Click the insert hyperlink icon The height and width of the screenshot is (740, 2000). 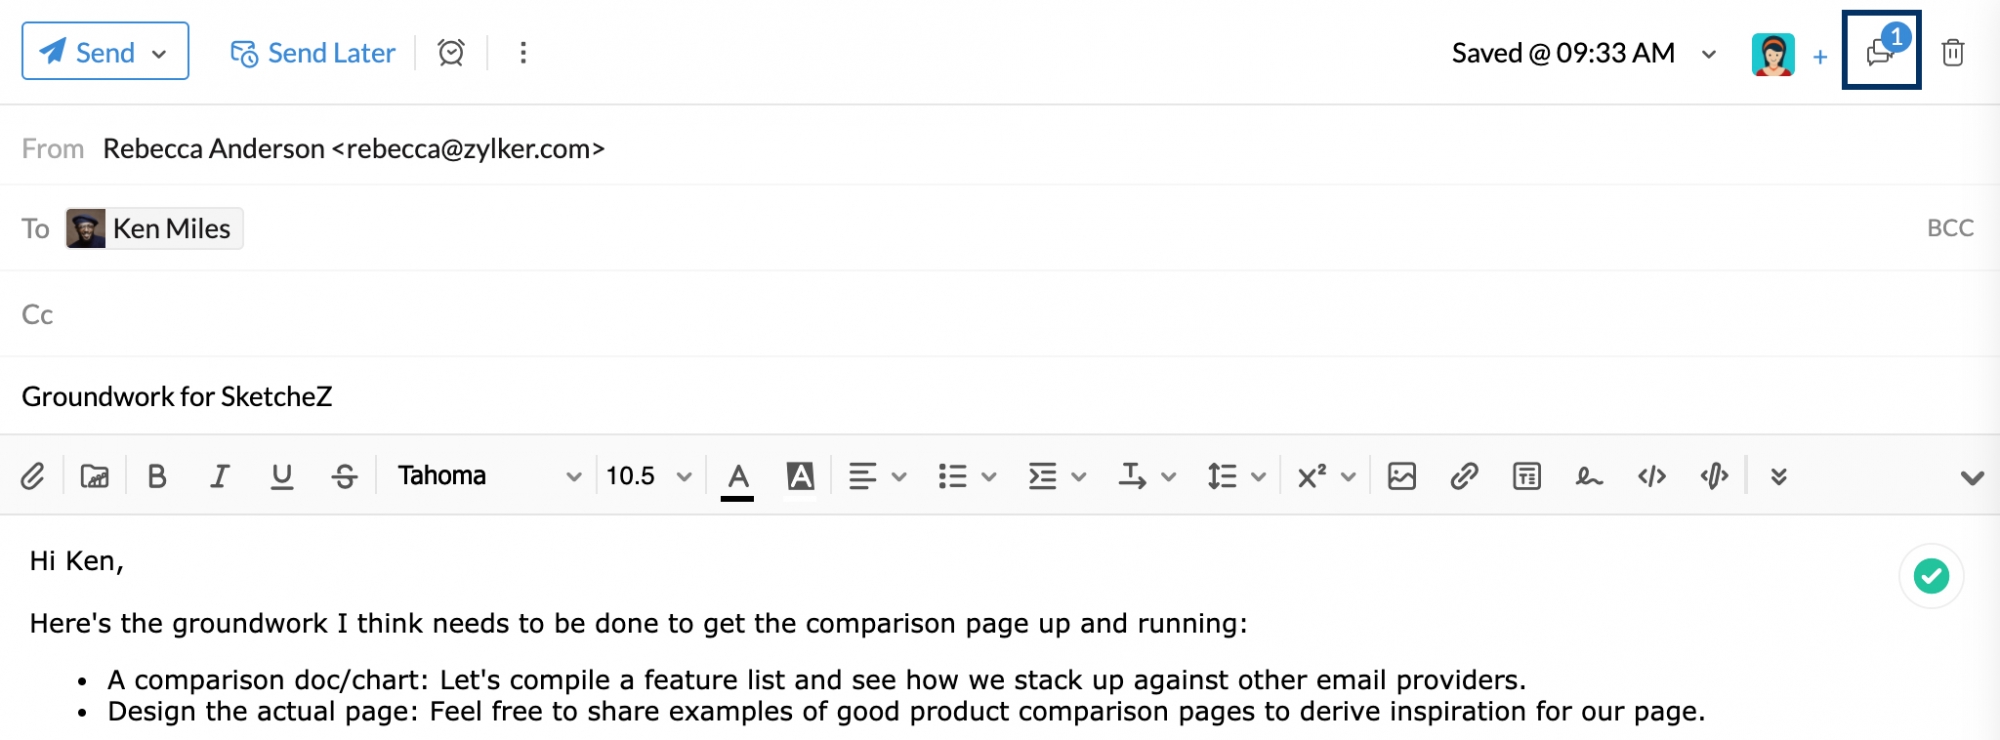click(x=1464, y=476)
